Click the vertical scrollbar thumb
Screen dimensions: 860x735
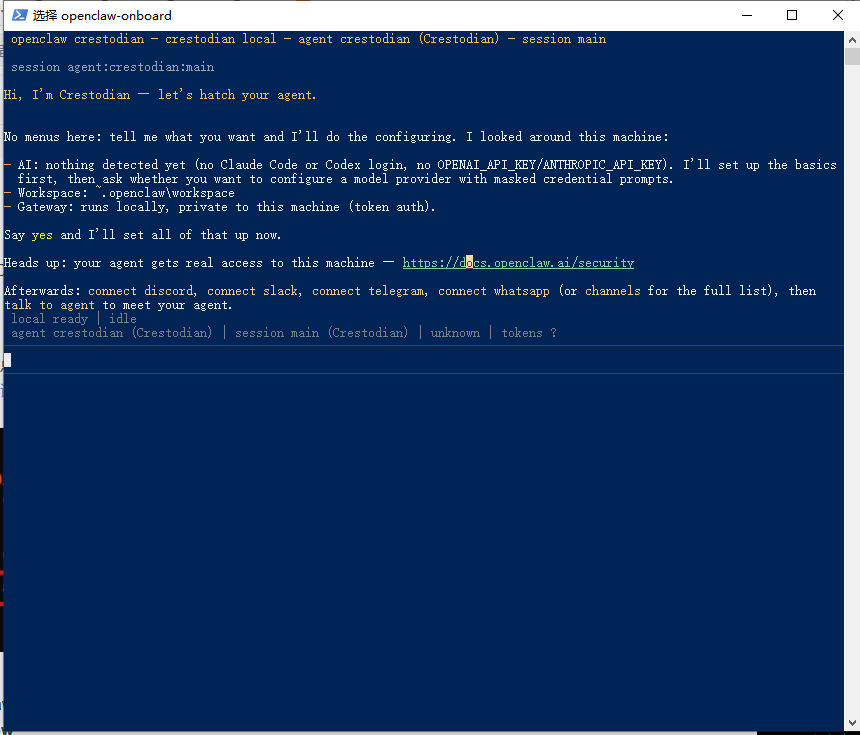(852, 56)
